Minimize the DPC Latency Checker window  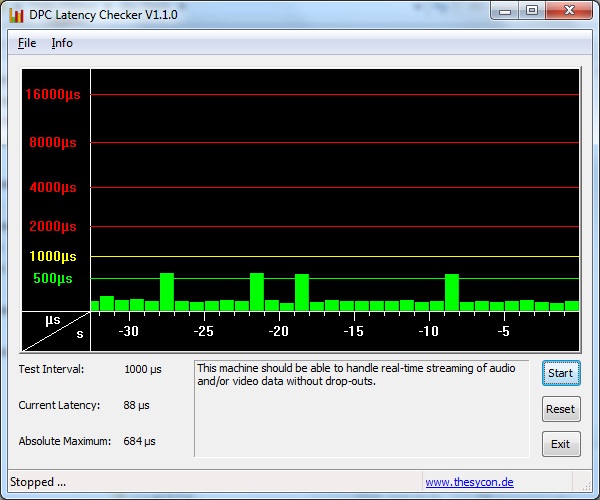tap(505, 11)
